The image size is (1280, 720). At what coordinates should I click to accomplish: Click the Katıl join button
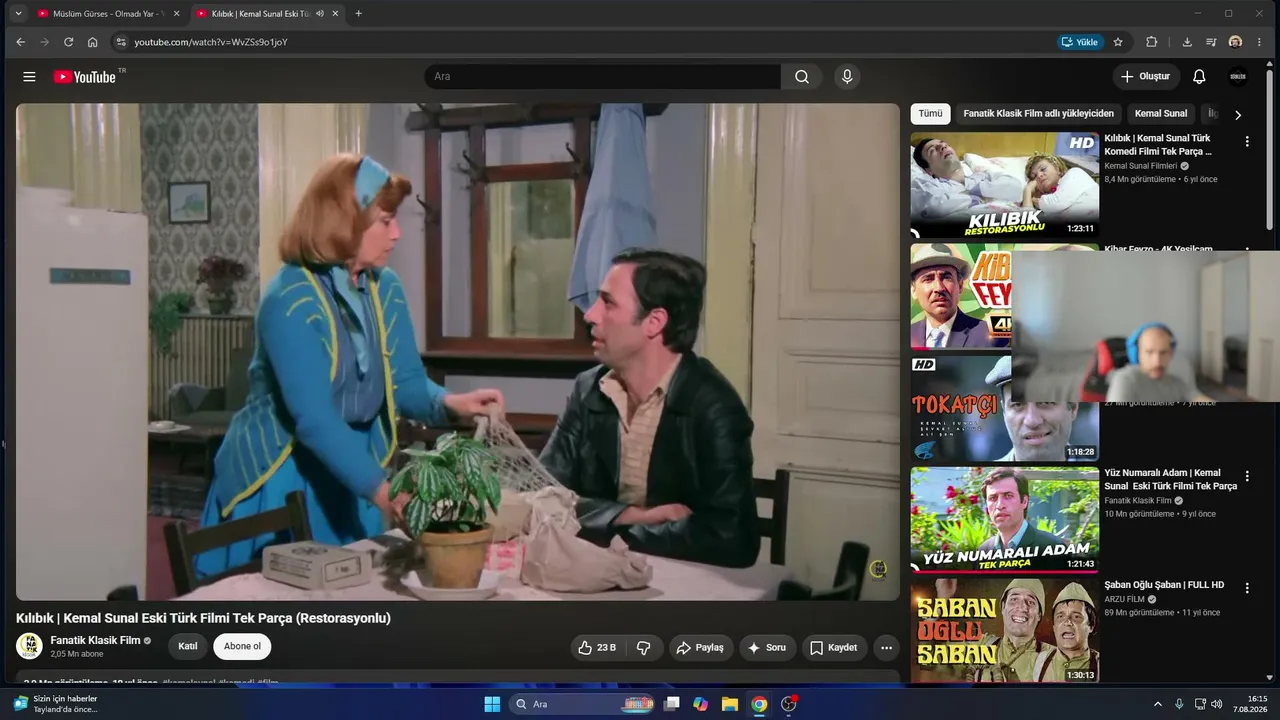pyautogui.click(x=188, y=646)
